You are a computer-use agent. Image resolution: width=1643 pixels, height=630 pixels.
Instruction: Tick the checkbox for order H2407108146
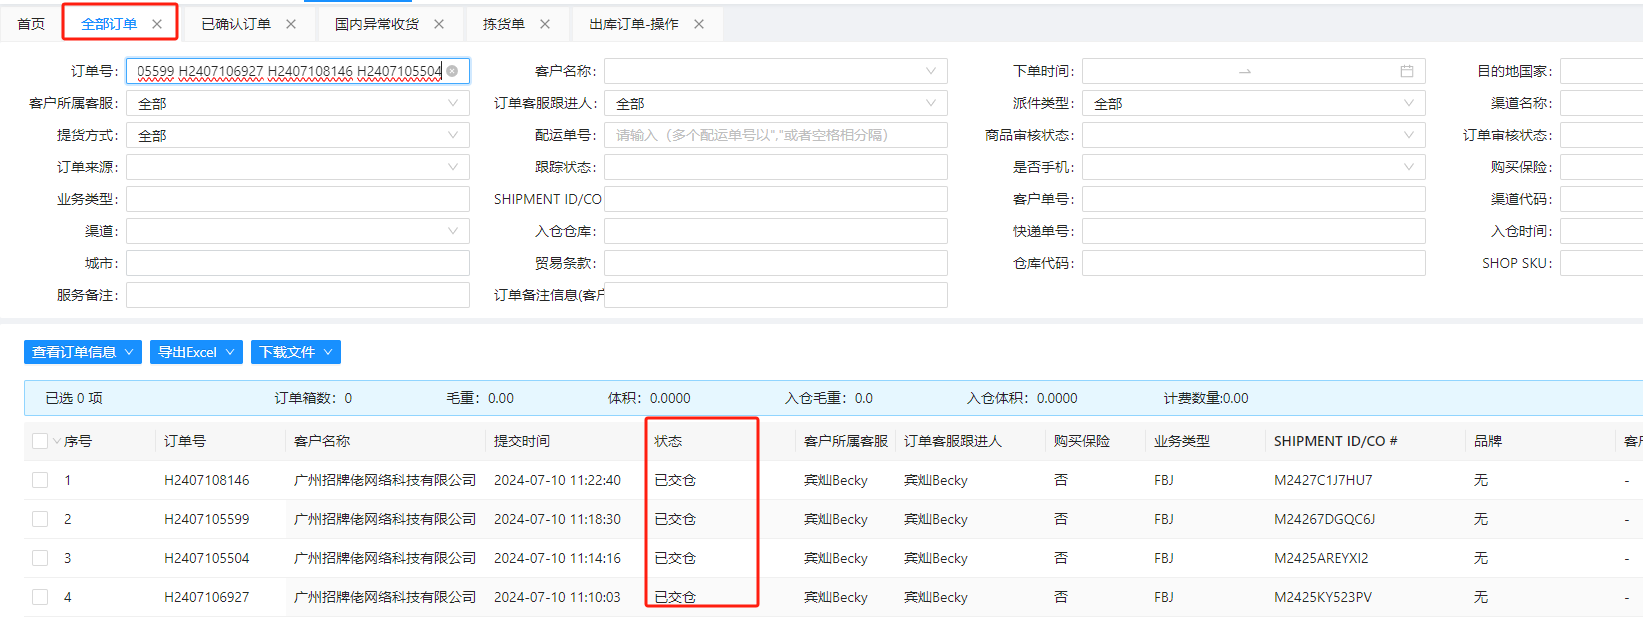tap(40, 480)
